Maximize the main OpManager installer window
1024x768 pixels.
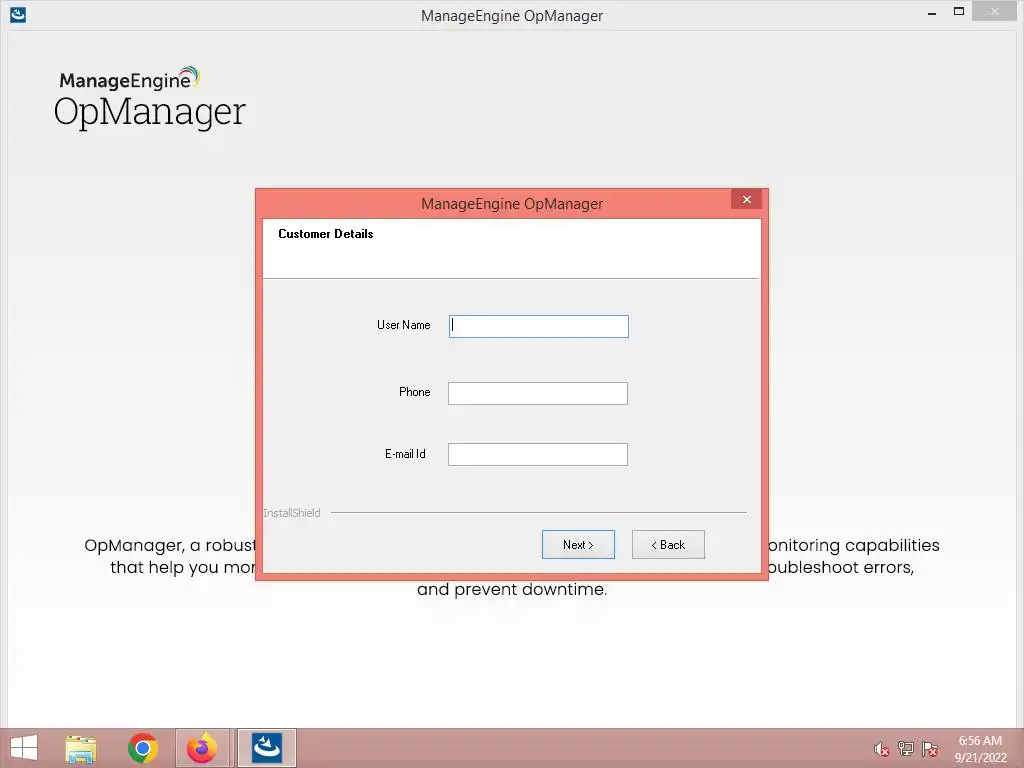959,11
